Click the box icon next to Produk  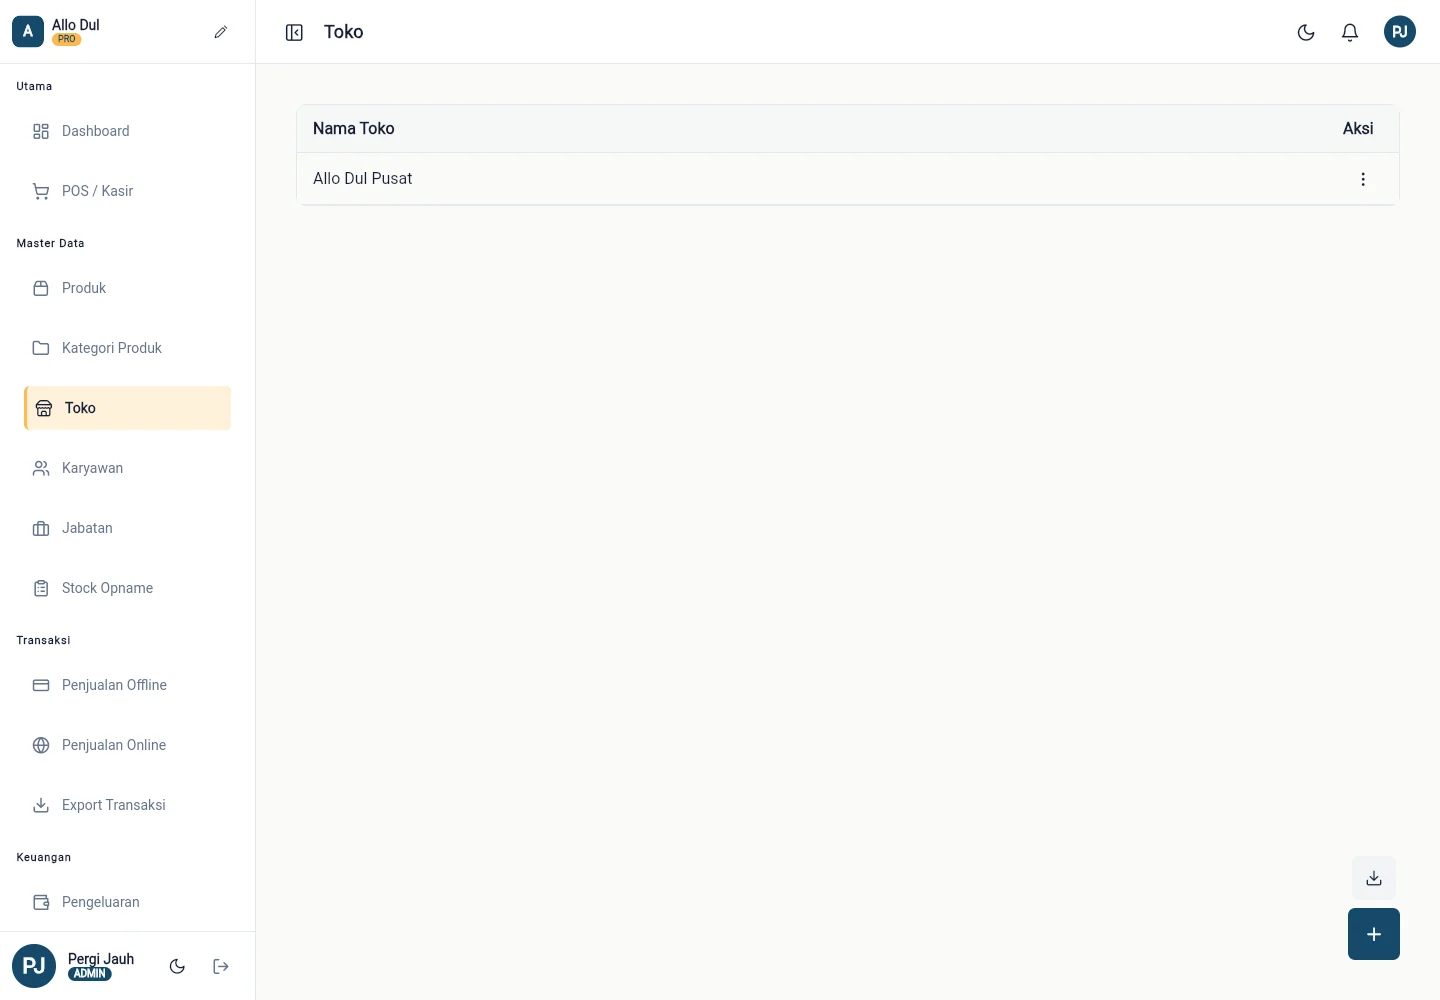(41, 288)
